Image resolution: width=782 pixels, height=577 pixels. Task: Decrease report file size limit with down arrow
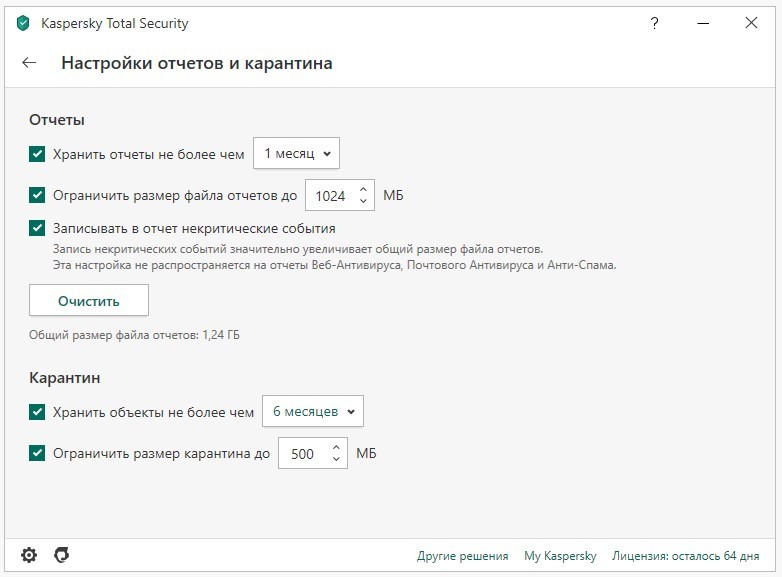click(363, 203)
